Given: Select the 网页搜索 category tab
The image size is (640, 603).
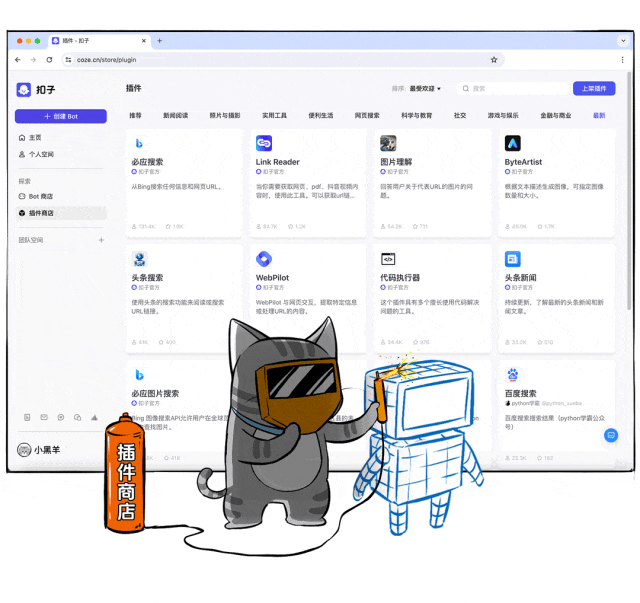Looking at the screenshot, I should (367, 116).
